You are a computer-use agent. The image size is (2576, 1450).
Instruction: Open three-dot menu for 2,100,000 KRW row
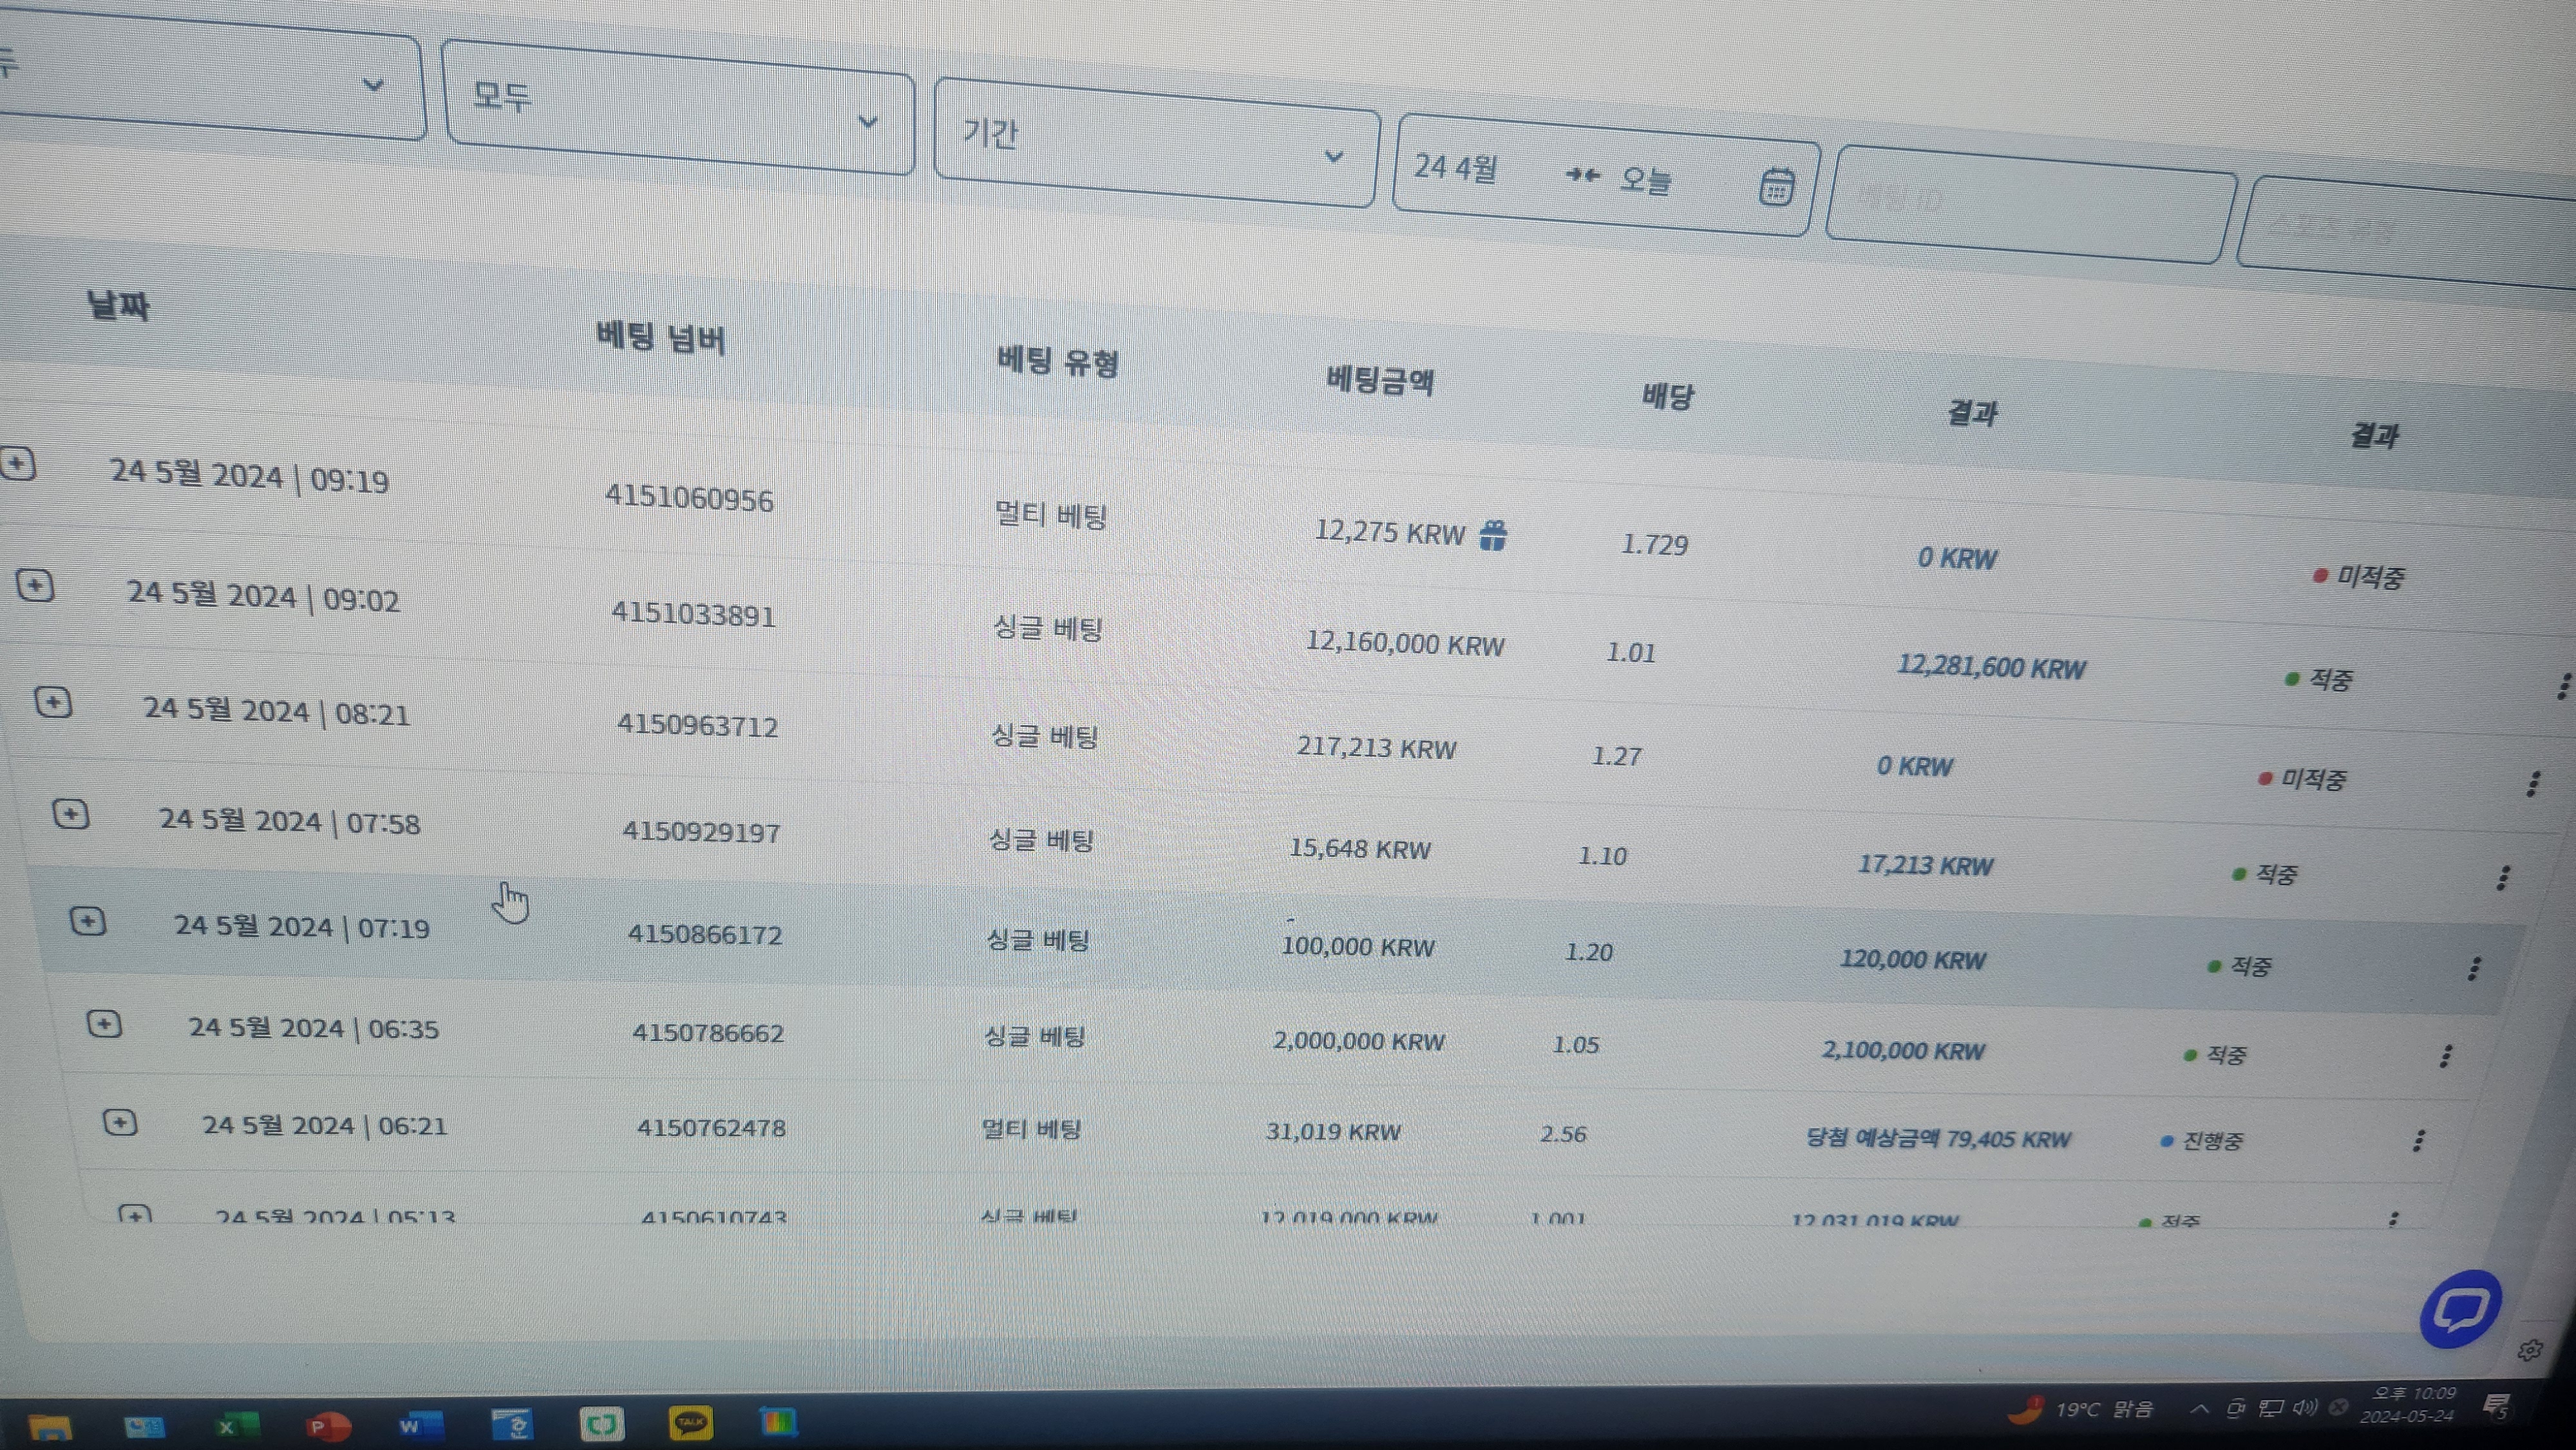[2446, 1056]
